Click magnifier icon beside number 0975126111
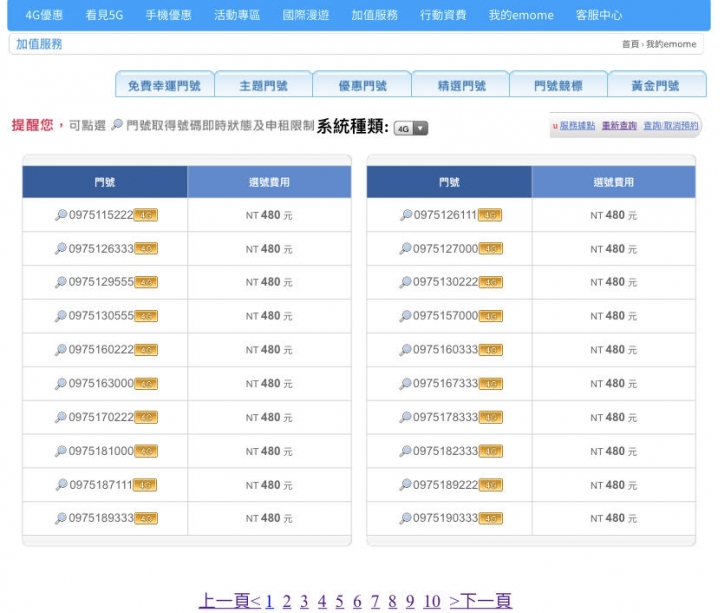The height and width of the screenshot is (613, 720). 406,215
